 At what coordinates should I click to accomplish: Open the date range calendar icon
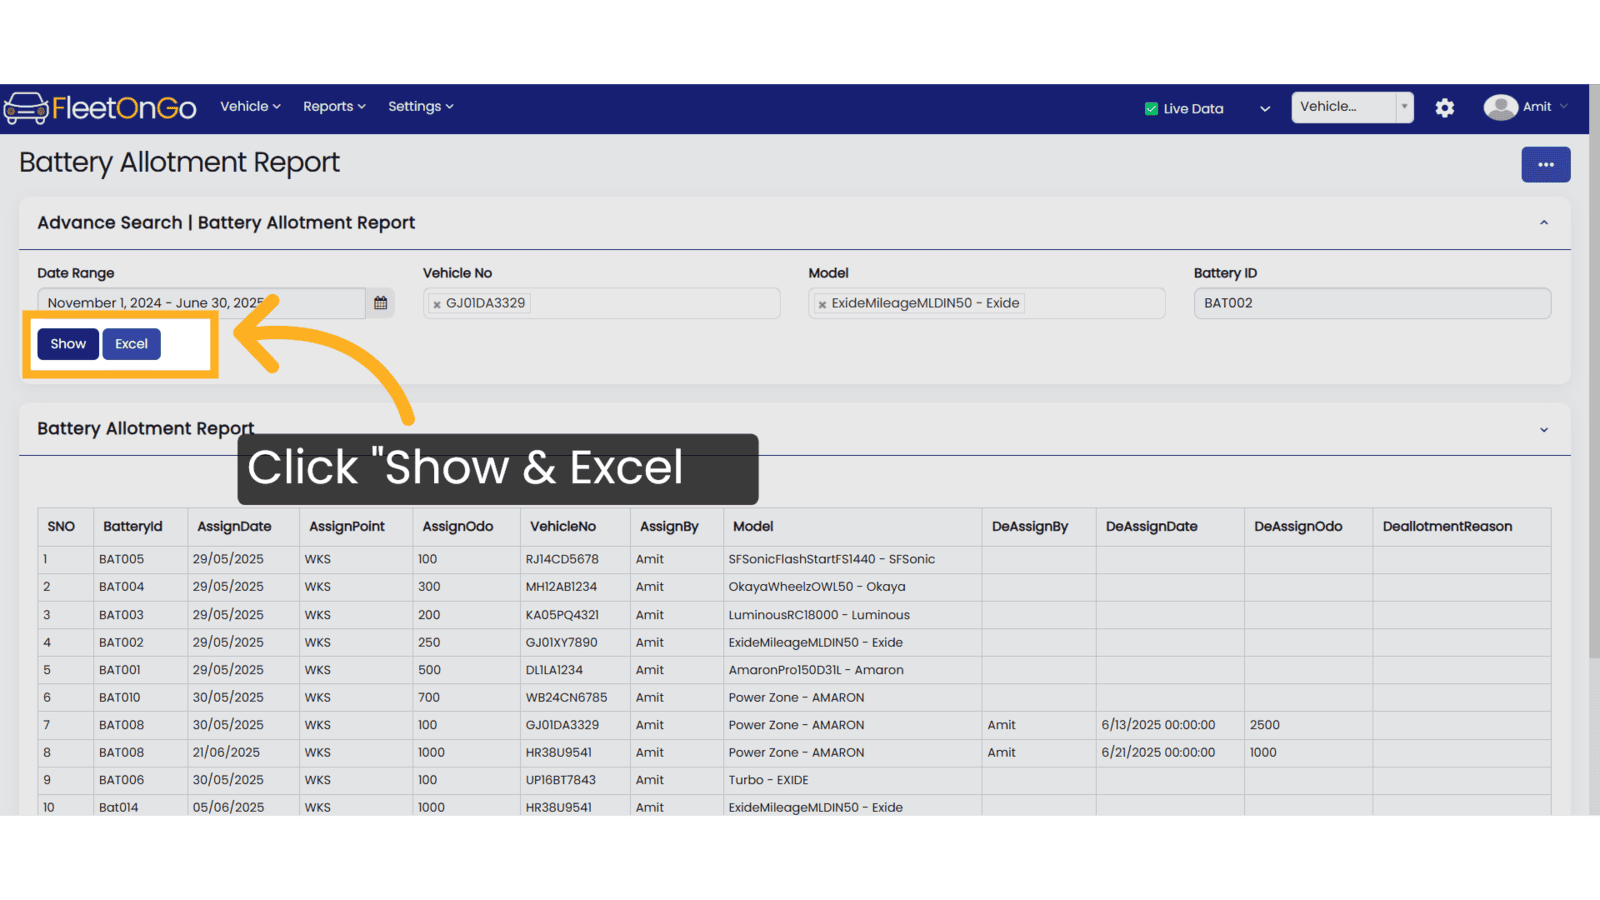point(380,303)
